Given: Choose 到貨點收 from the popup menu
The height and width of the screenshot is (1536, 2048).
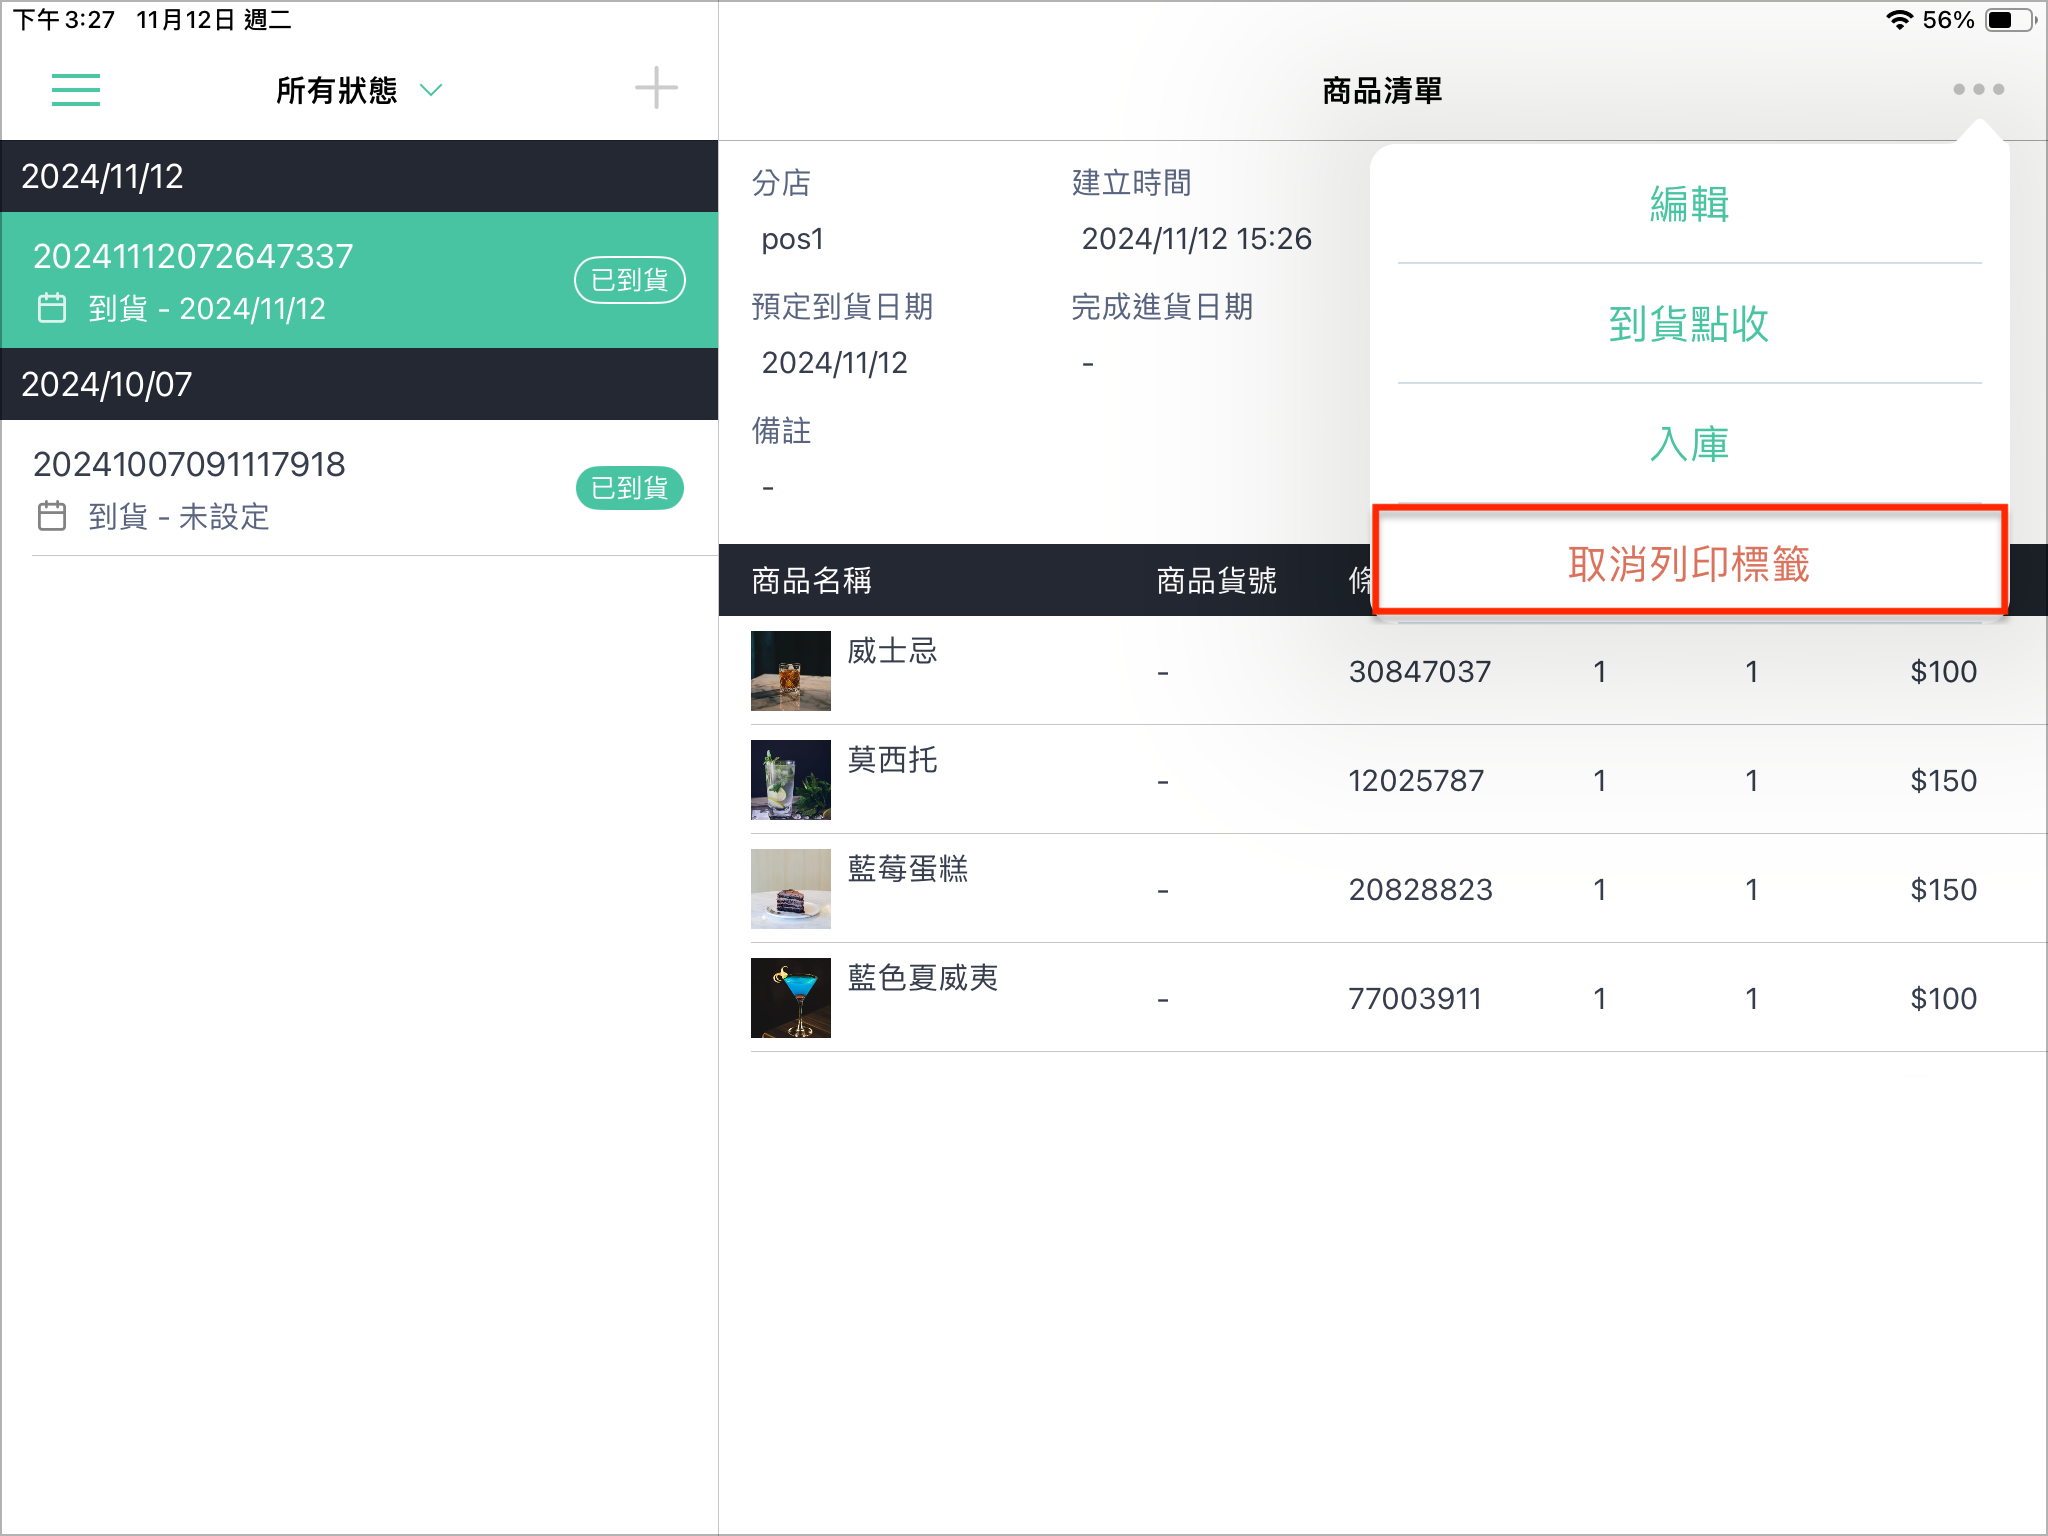Looking at the screenshot, I should [1689, 324].
